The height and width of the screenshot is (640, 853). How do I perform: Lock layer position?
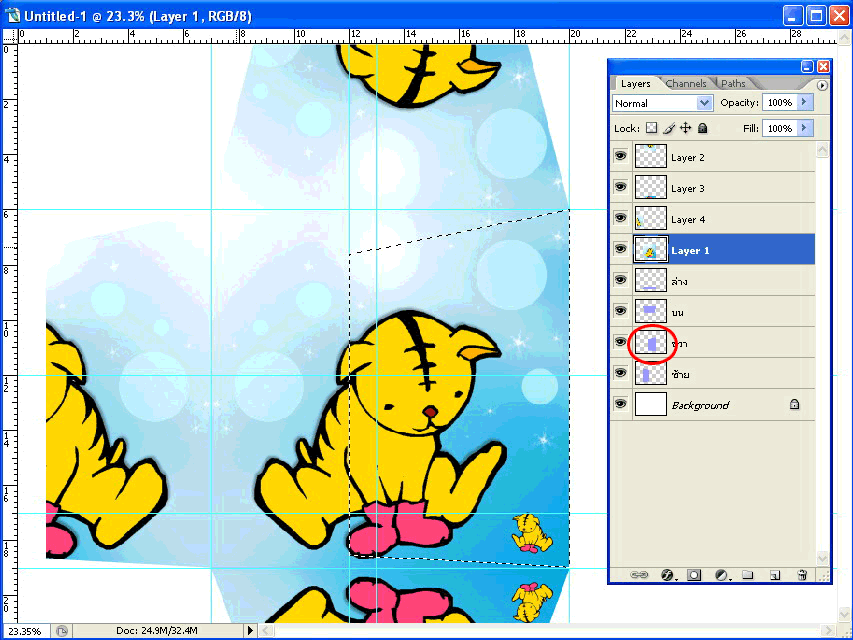685,128
